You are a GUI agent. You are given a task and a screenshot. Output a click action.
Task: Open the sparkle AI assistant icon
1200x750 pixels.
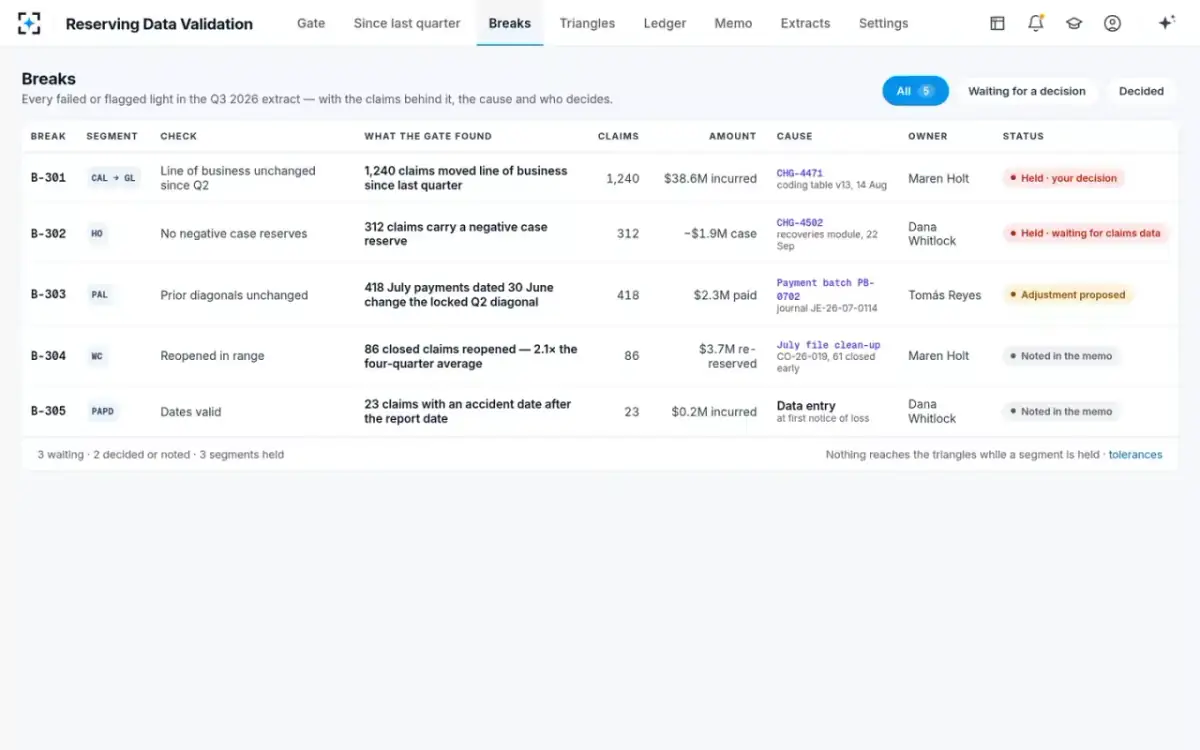(1166, 23)
